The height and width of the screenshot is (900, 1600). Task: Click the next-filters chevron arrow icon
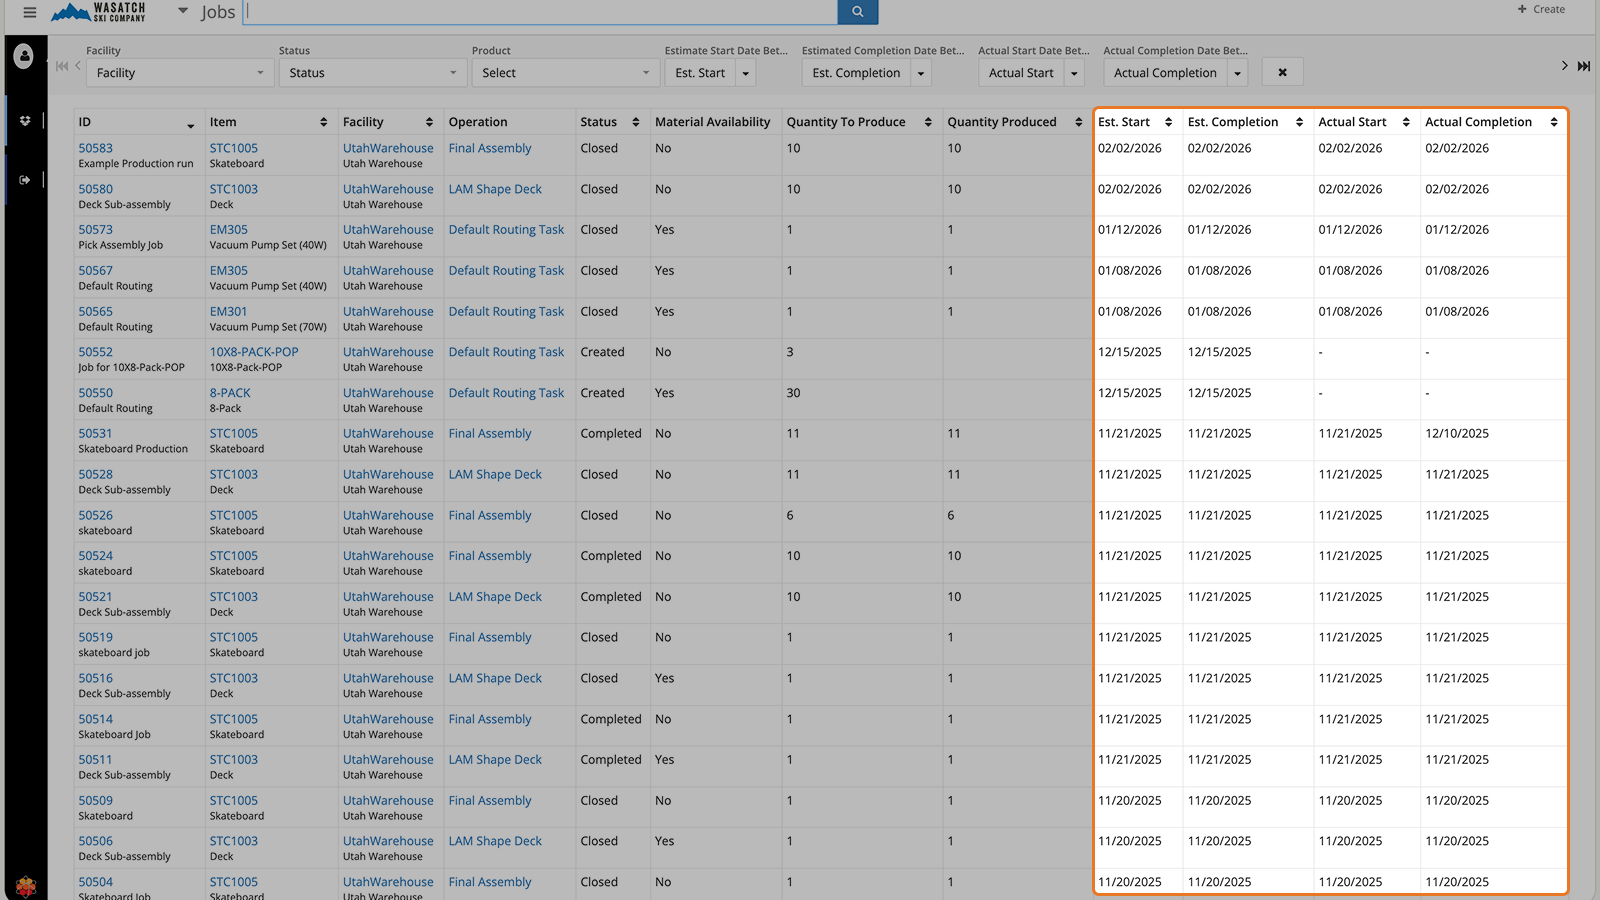pos(1564,65)
